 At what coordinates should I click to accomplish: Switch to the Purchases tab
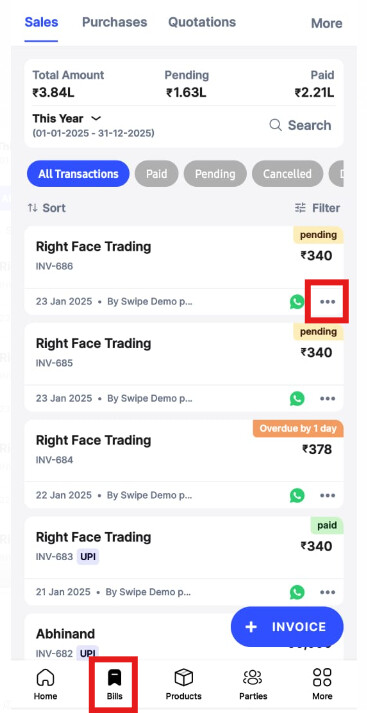pyautogui.click(x=115, y=22)
